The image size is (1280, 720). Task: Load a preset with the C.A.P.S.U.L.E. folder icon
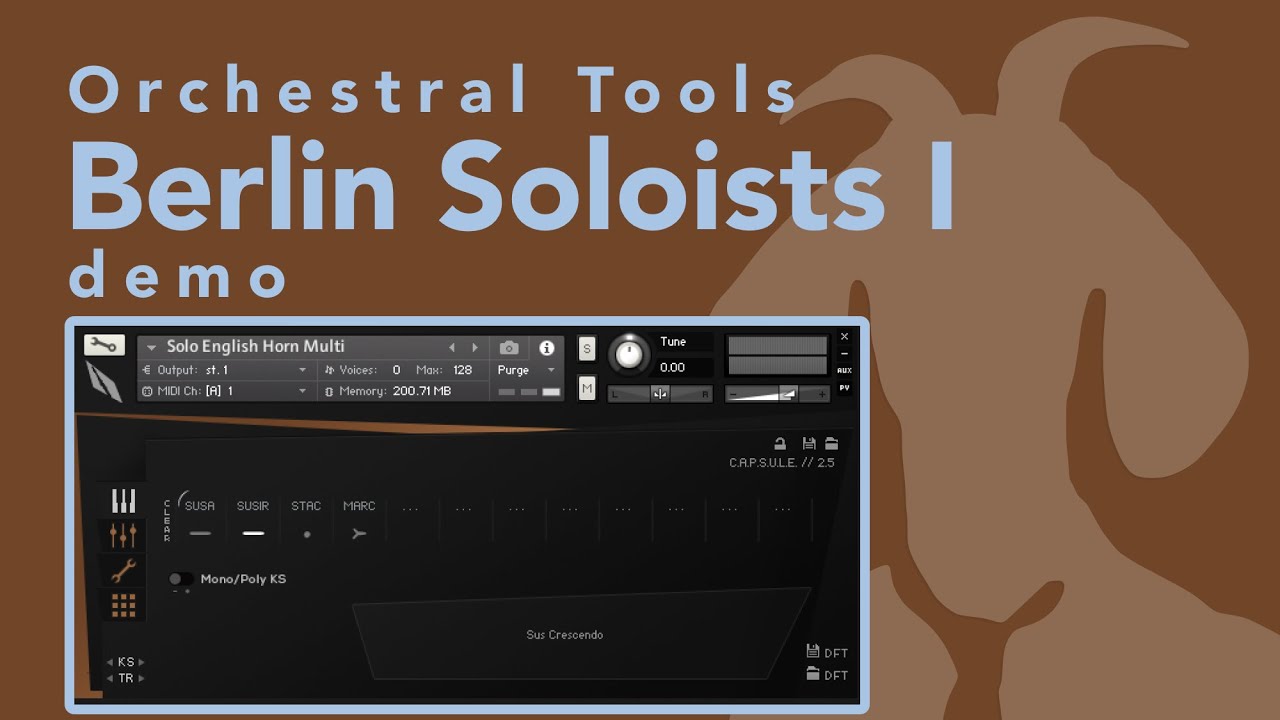(830, 444)
